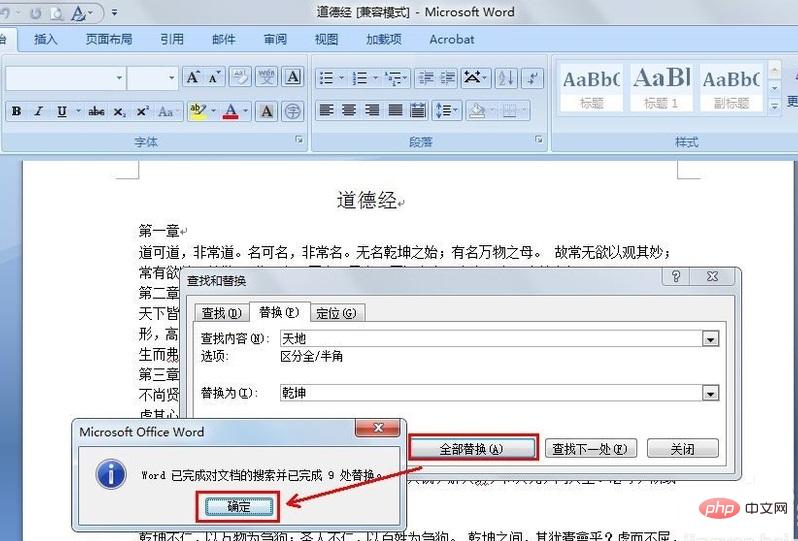Click the help question mark in dialog
The image size is (798, 541).
[x=677, y=278]
